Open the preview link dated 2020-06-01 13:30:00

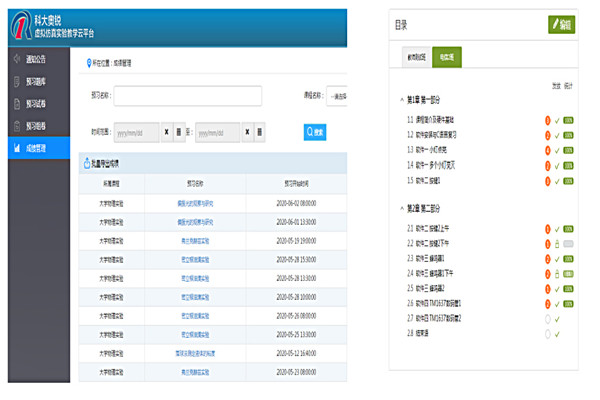[195, 222]
